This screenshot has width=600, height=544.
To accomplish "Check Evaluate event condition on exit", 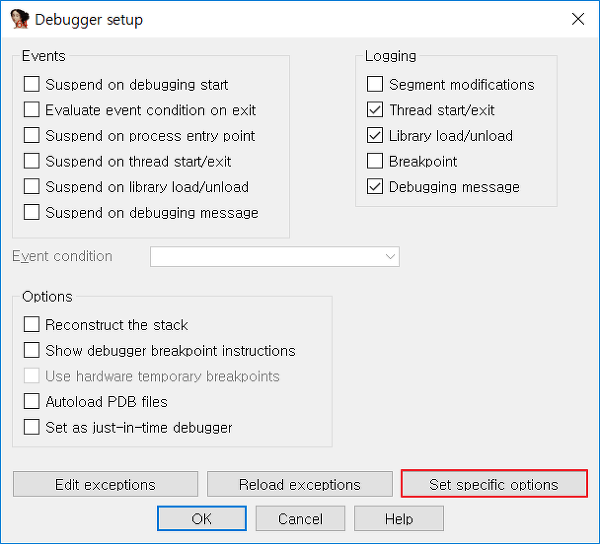I will click(x=31, y=110).
